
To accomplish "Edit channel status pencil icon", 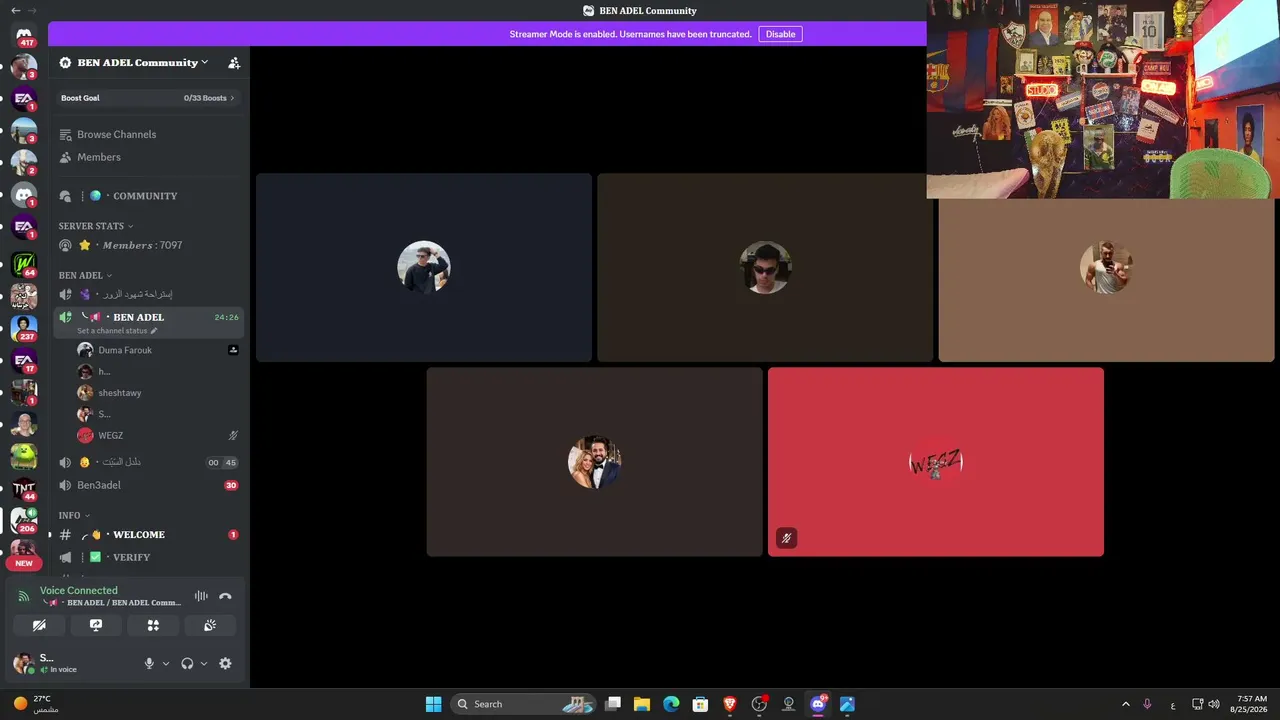I will [x=154, y=331].
